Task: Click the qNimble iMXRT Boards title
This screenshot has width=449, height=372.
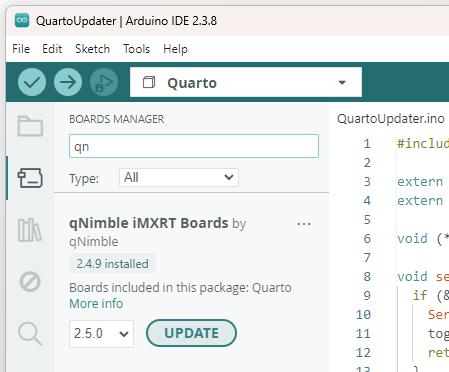Action: click(x=149, y=223)
